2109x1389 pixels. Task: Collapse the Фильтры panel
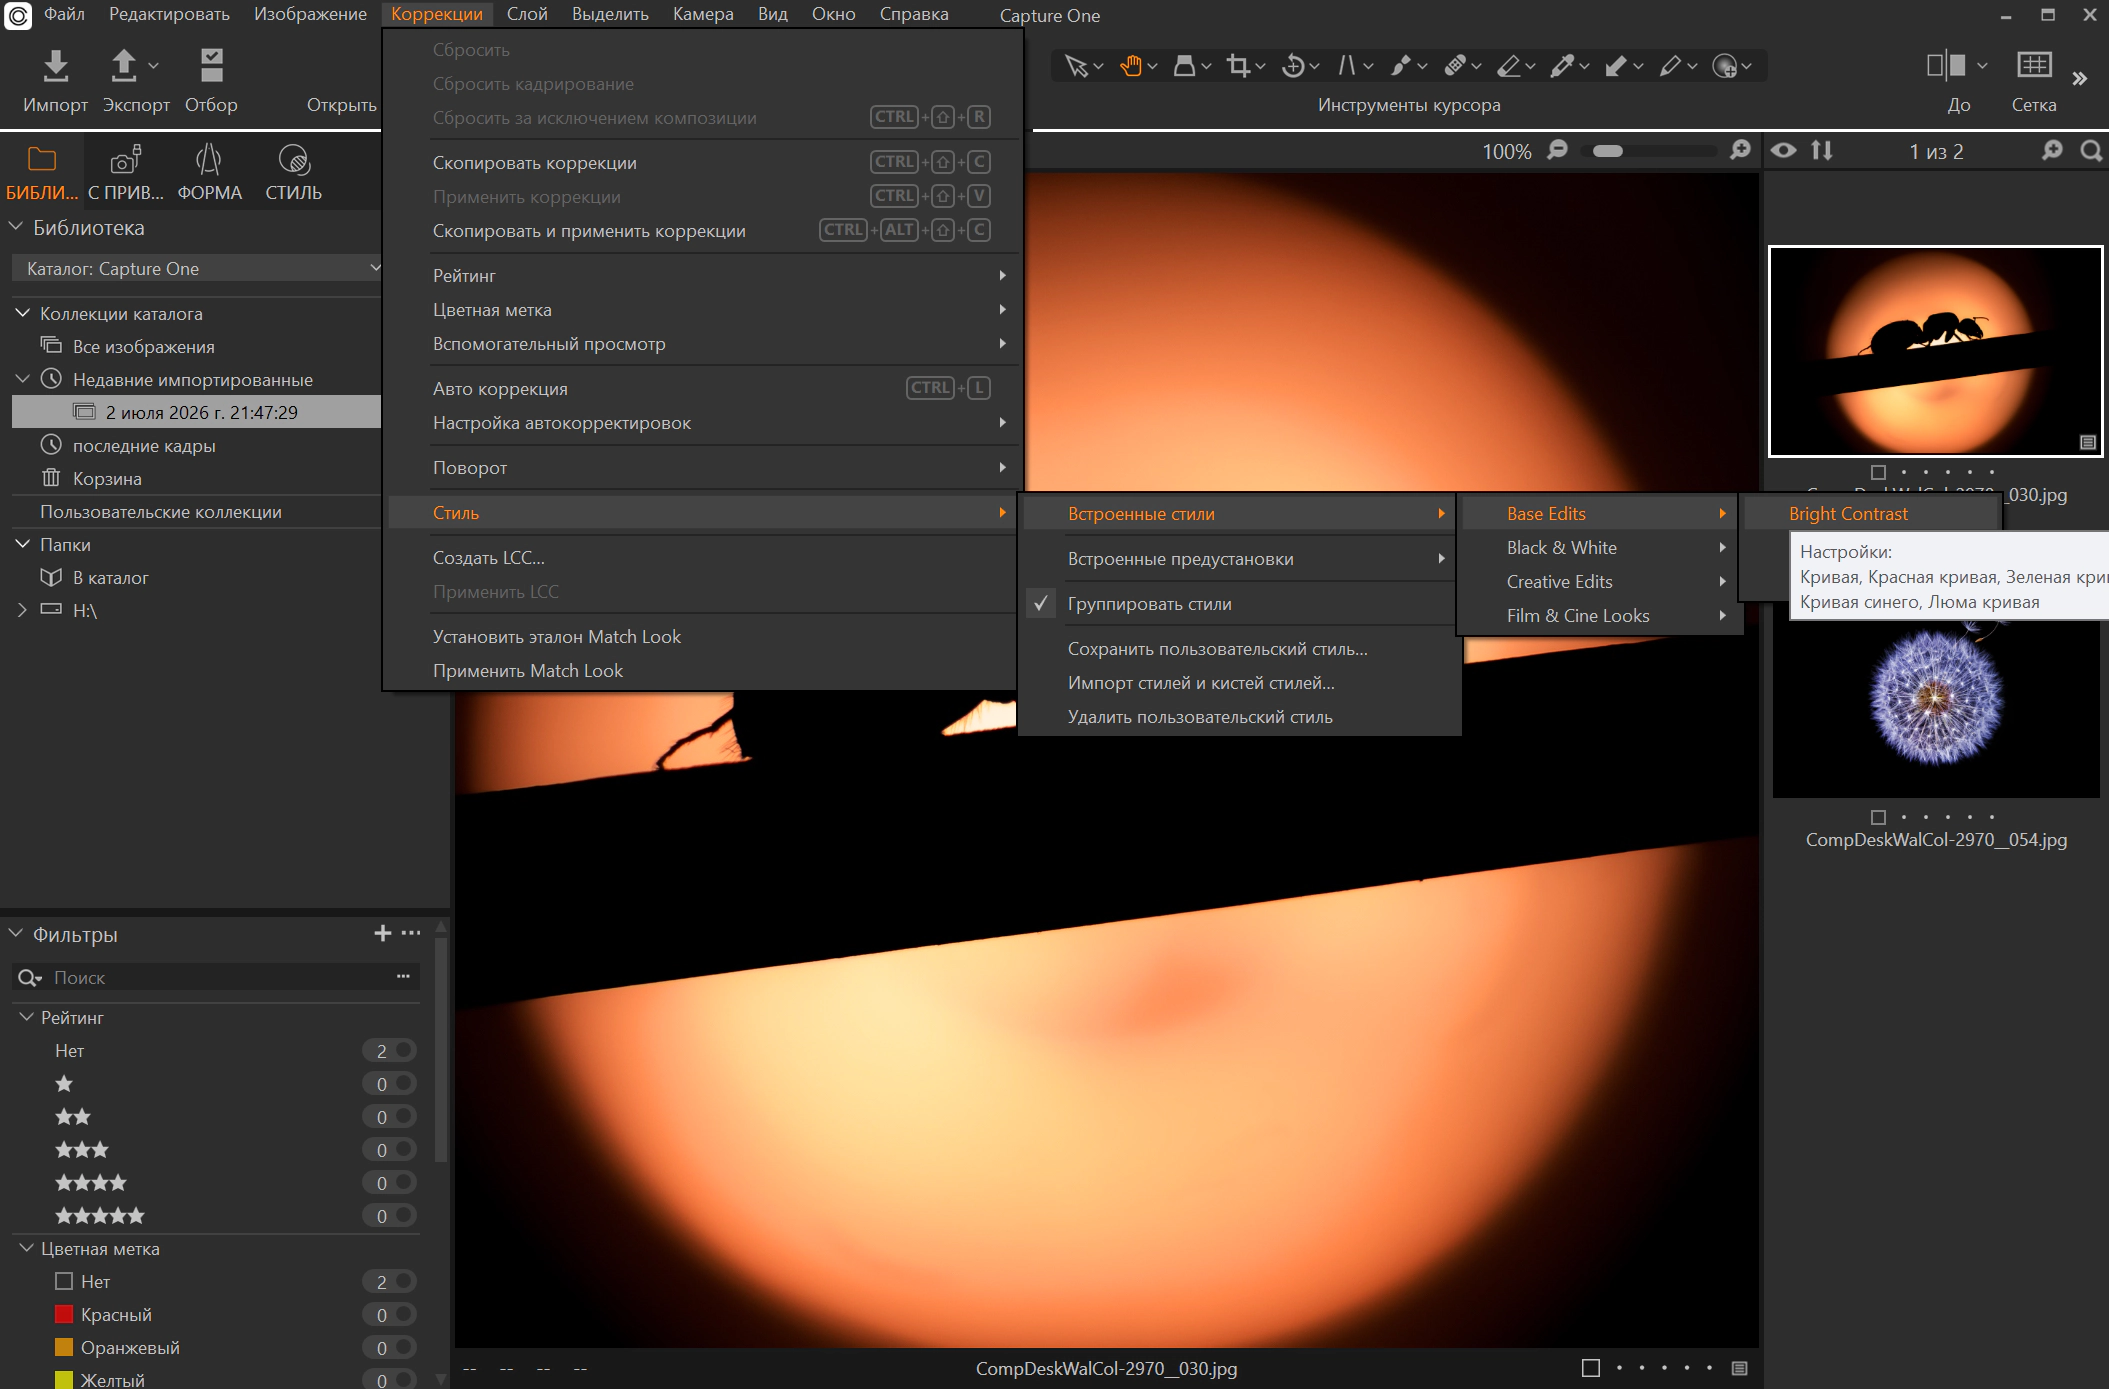pos(16,934)
